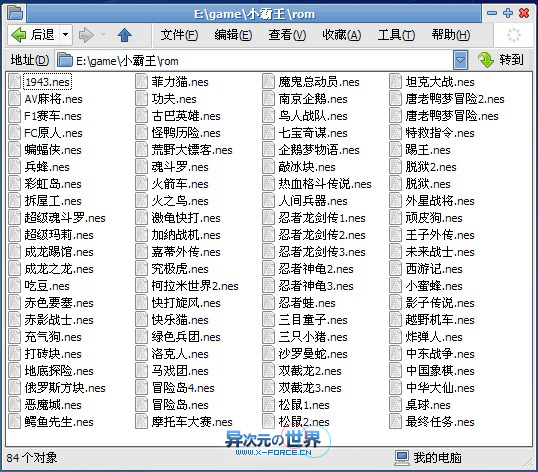
Task: Select file name 热血格斗传说.nes
Action: 325,184
